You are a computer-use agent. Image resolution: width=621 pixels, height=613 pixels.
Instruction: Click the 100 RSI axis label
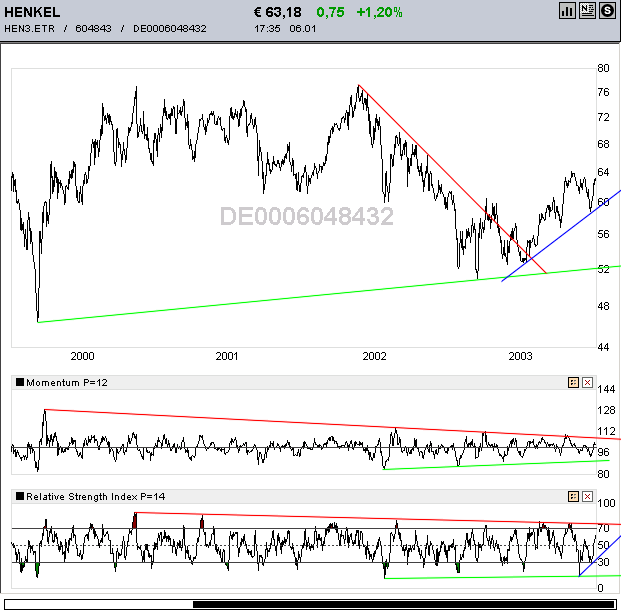point(606,503)
